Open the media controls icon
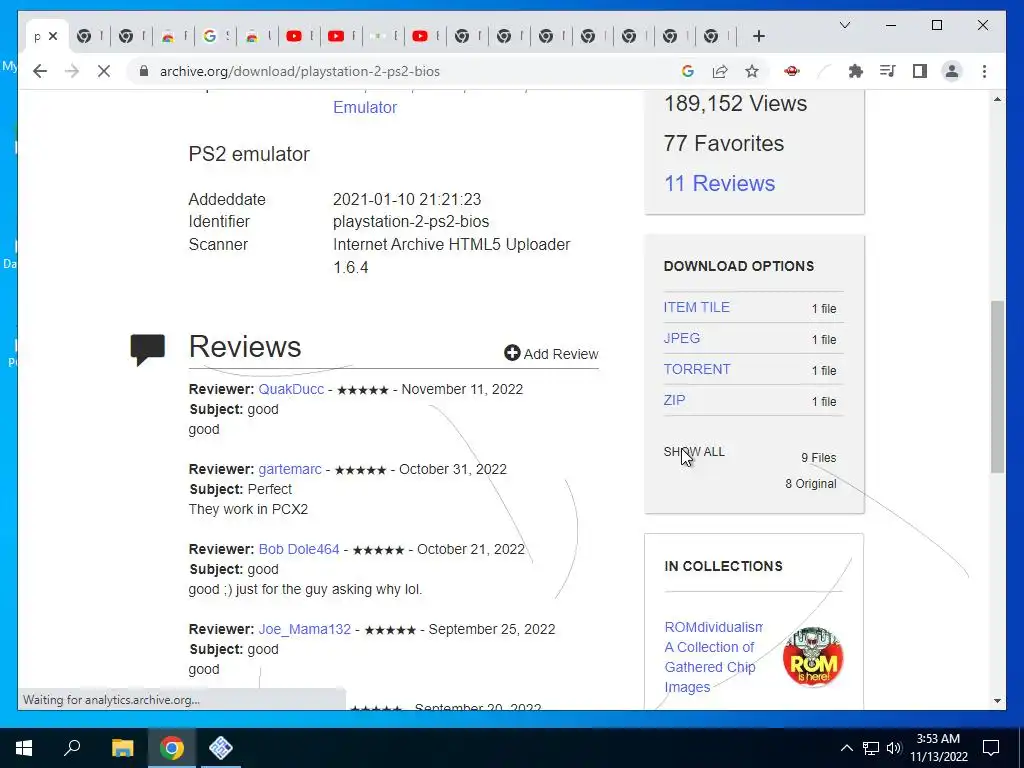Viewport: 1024px width, 768px height. 888,71
